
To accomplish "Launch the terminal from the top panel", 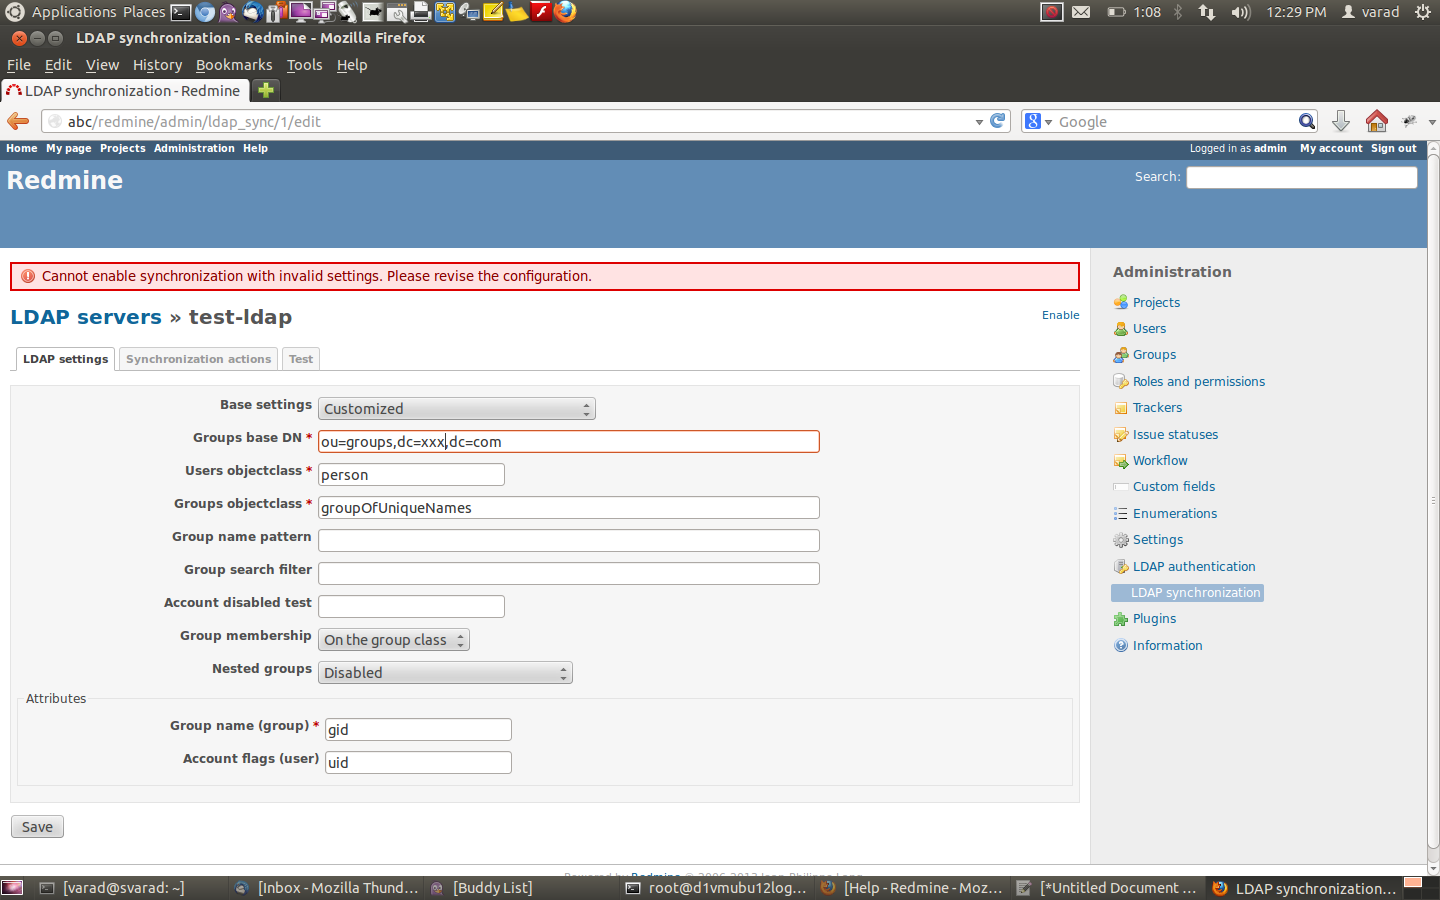I will pyautogui.click(x=181, y=12).
